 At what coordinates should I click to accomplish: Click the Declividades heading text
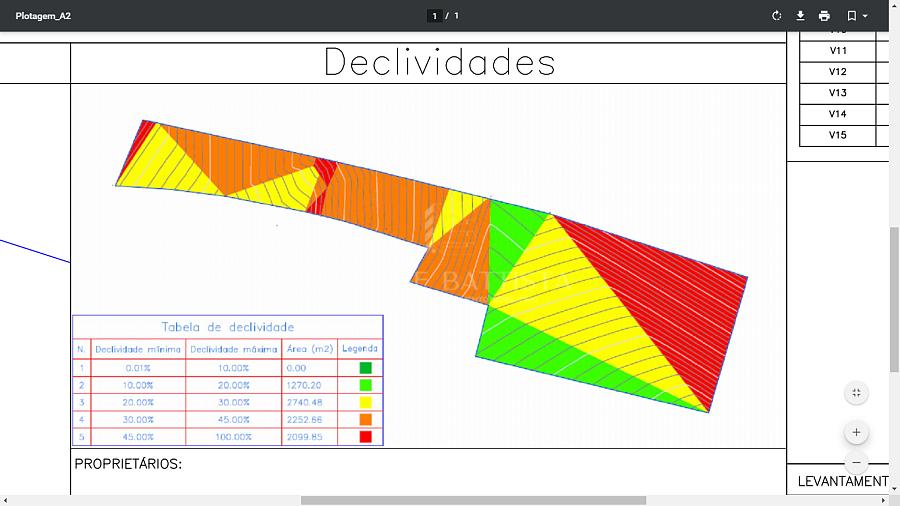tap(439, 63)
